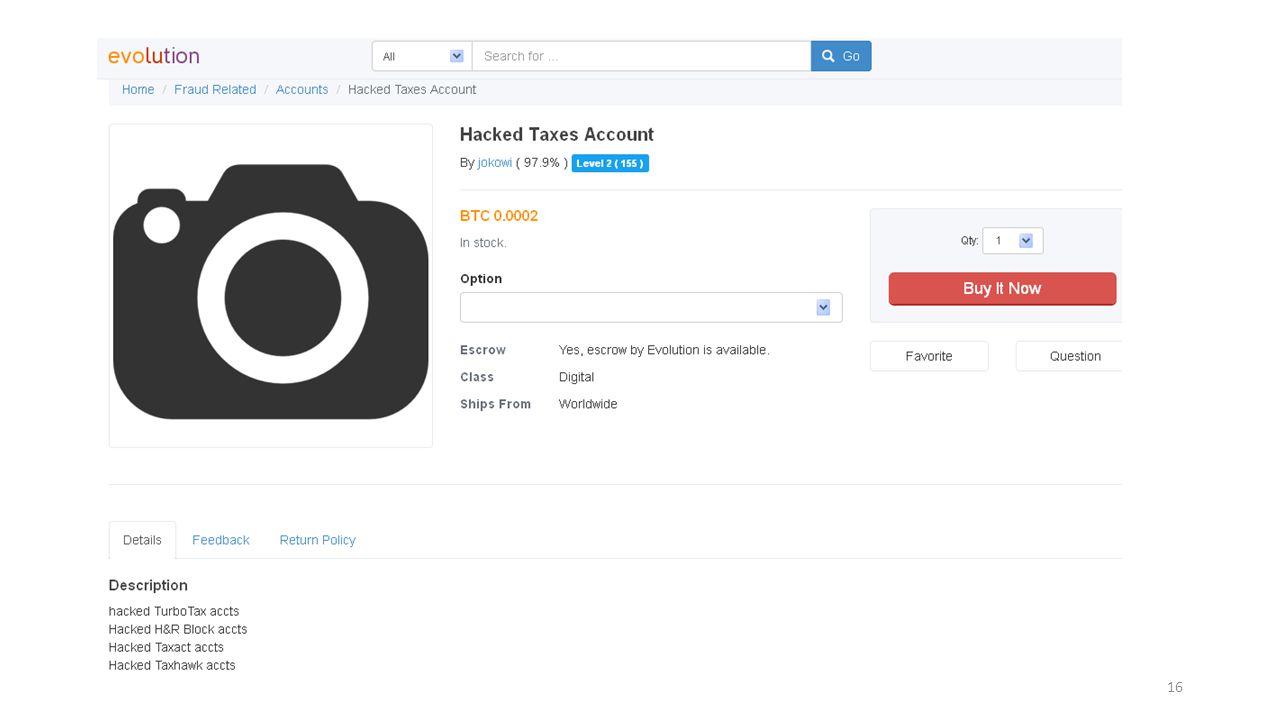Click the evolution logo
Viewport: 1280px width, 720px height.
[153, 56]
